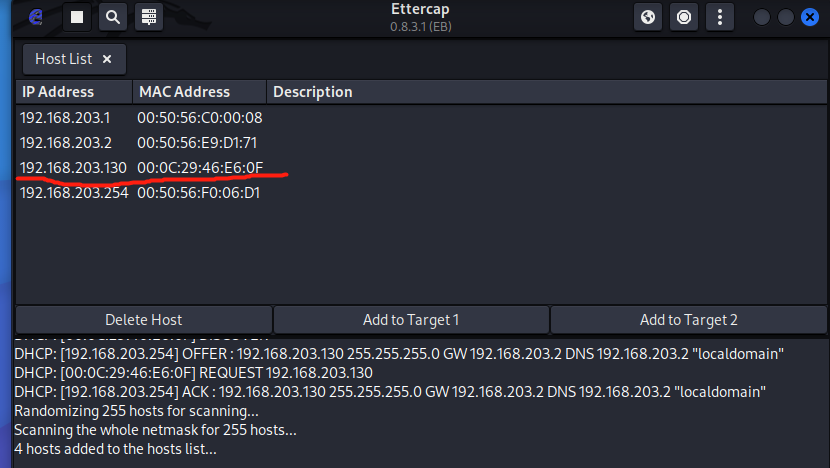Screen dimensions: 830x468
Task: Click MAC address 00:0C:29:46:E6:0F in host list
Action: click(200, 167)
